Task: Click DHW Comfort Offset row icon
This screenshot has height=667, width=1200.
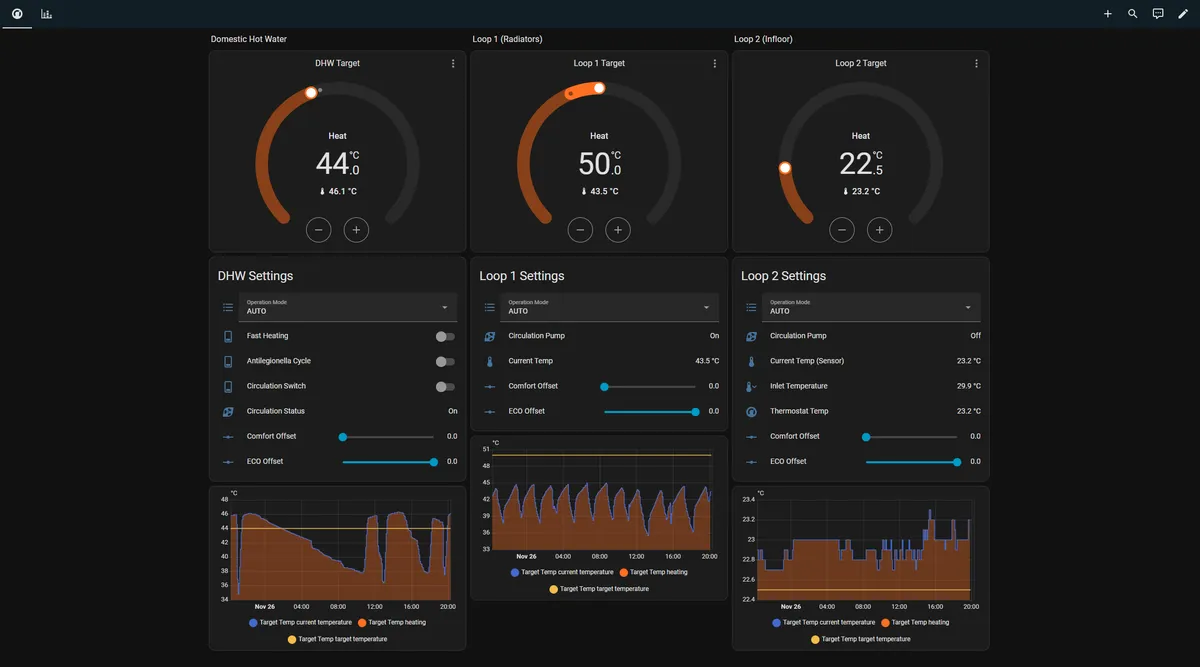Action: (x=228, y=436)
